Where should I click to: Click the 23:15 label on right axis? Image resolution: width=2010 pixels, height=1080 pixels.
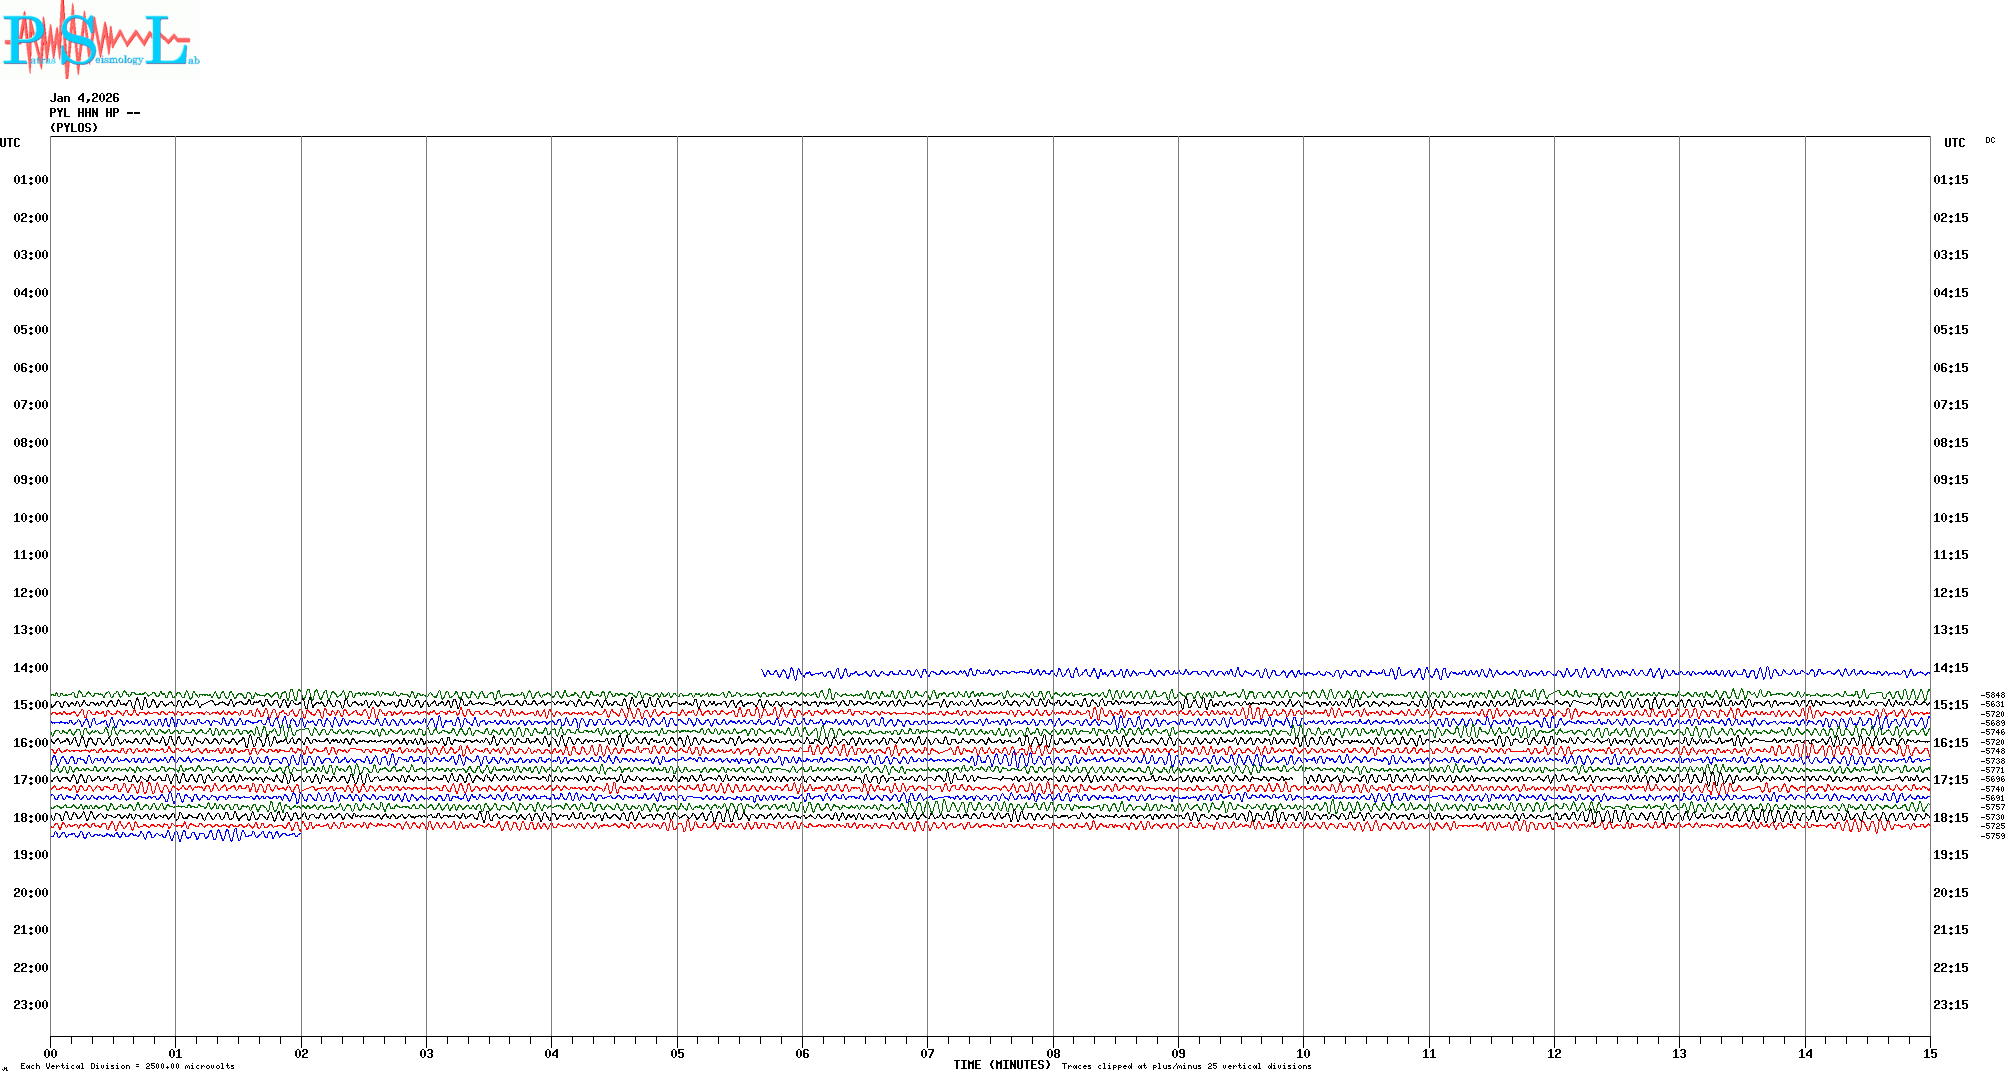[1950, 1005]
